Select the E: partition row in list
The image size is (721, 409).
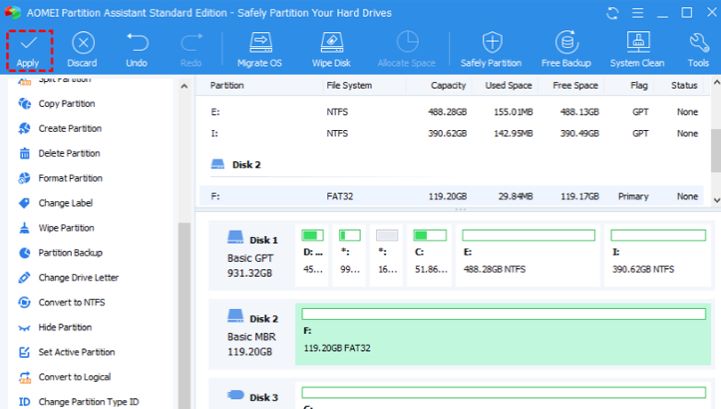(452, 112)
